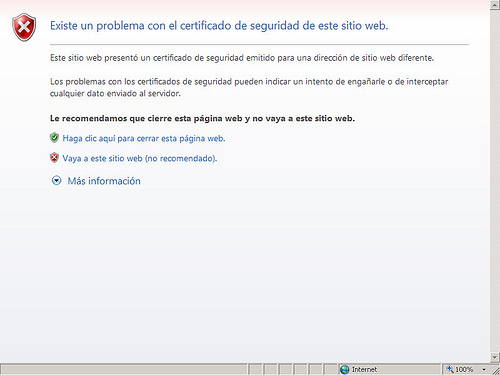Click the scrollbar down arrow
This screenshot has width=500, height=375.
[x=495, y=357]
